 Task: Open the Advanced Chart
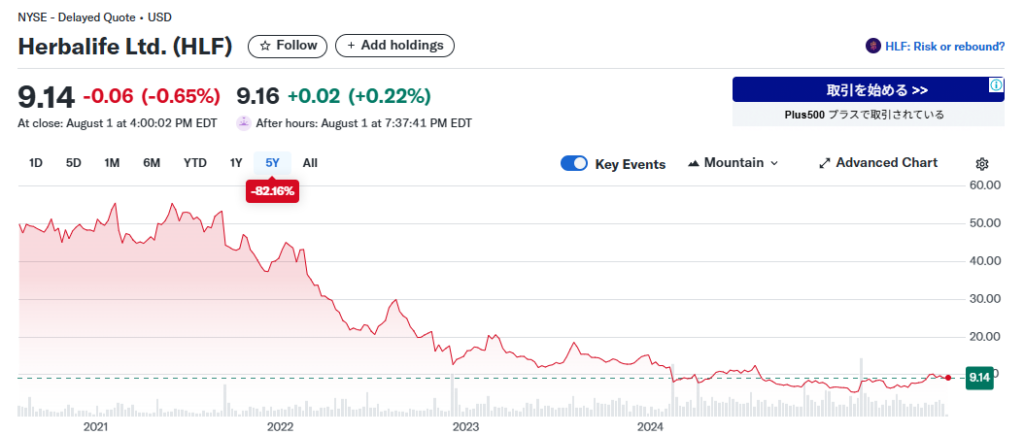coord(878,163)
